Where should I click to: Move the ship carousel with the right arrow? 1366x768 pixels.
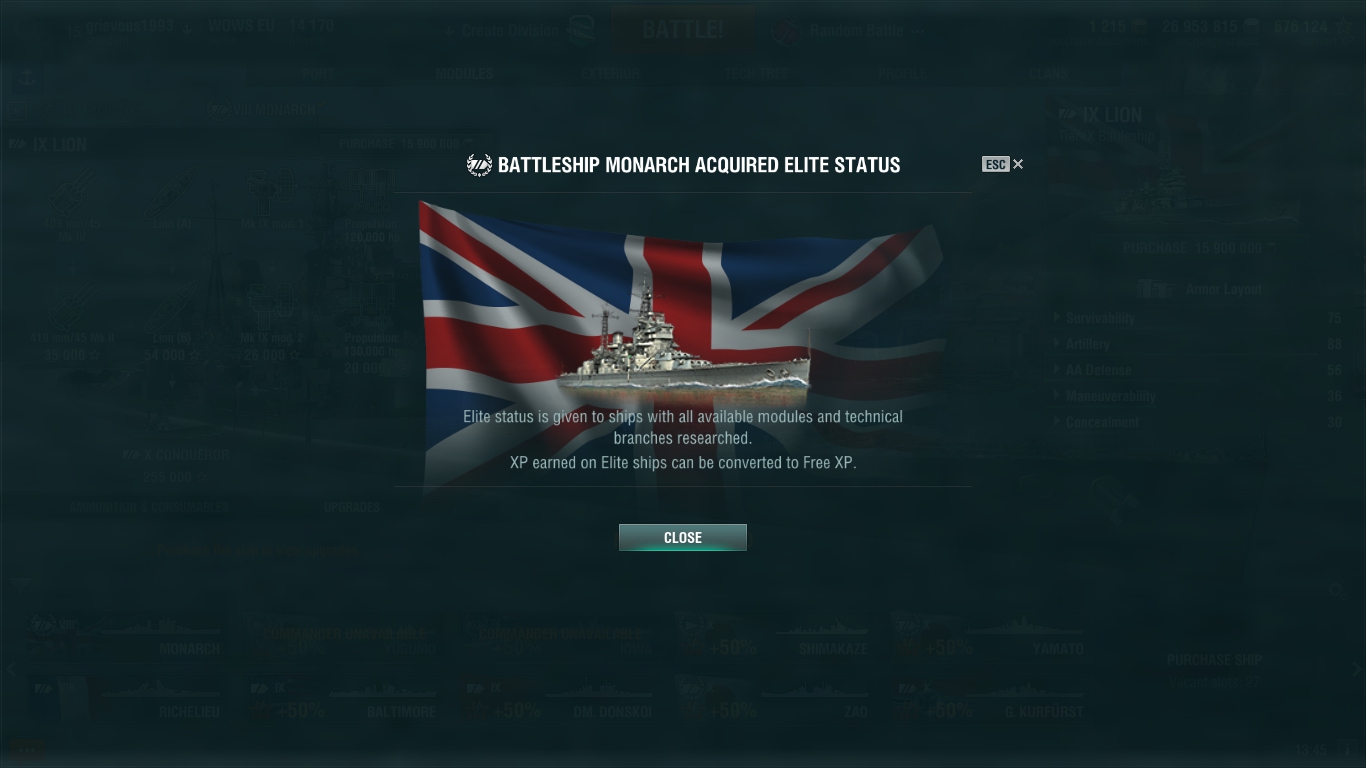click(1356, 669)
